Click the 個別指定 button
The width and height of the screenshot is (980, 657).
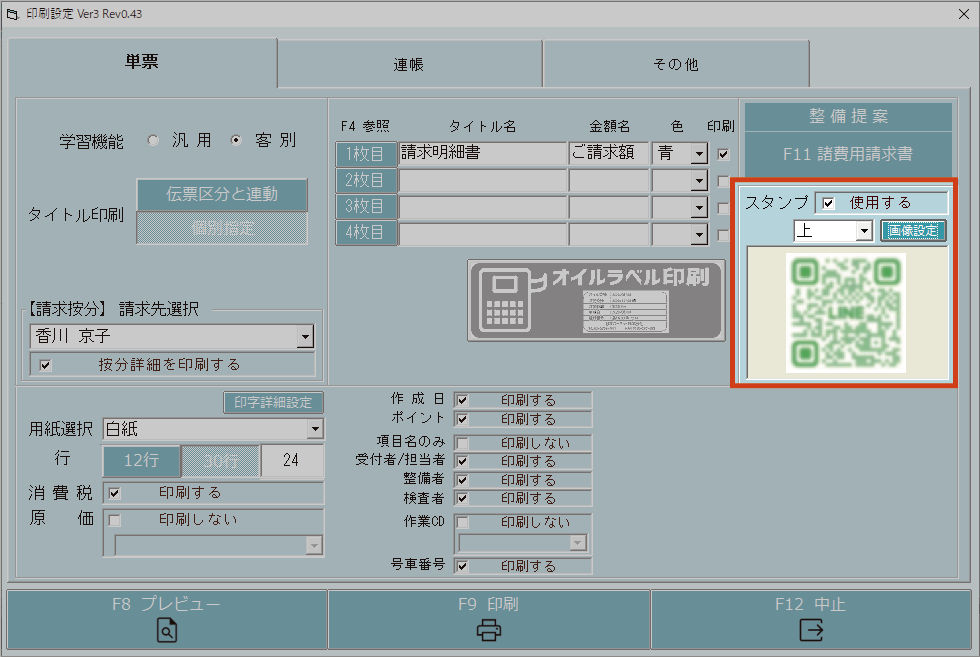point(222,228)
